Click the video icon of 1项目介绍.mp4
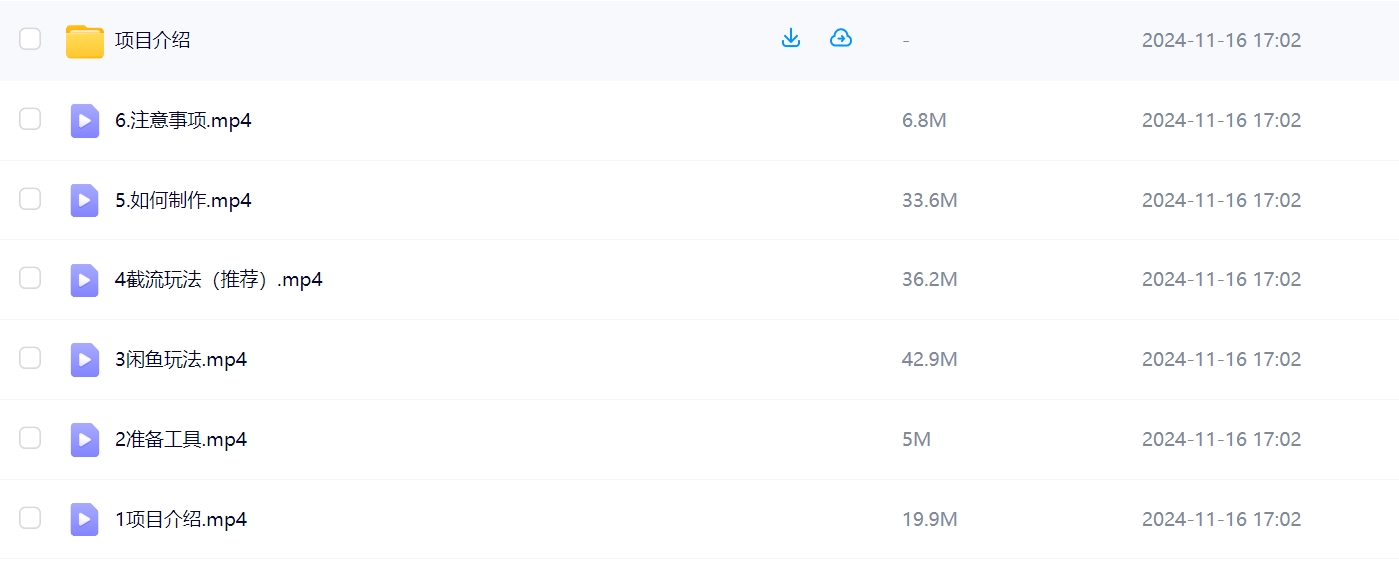This screenshot has height=574, width=1399. (85, 519)
